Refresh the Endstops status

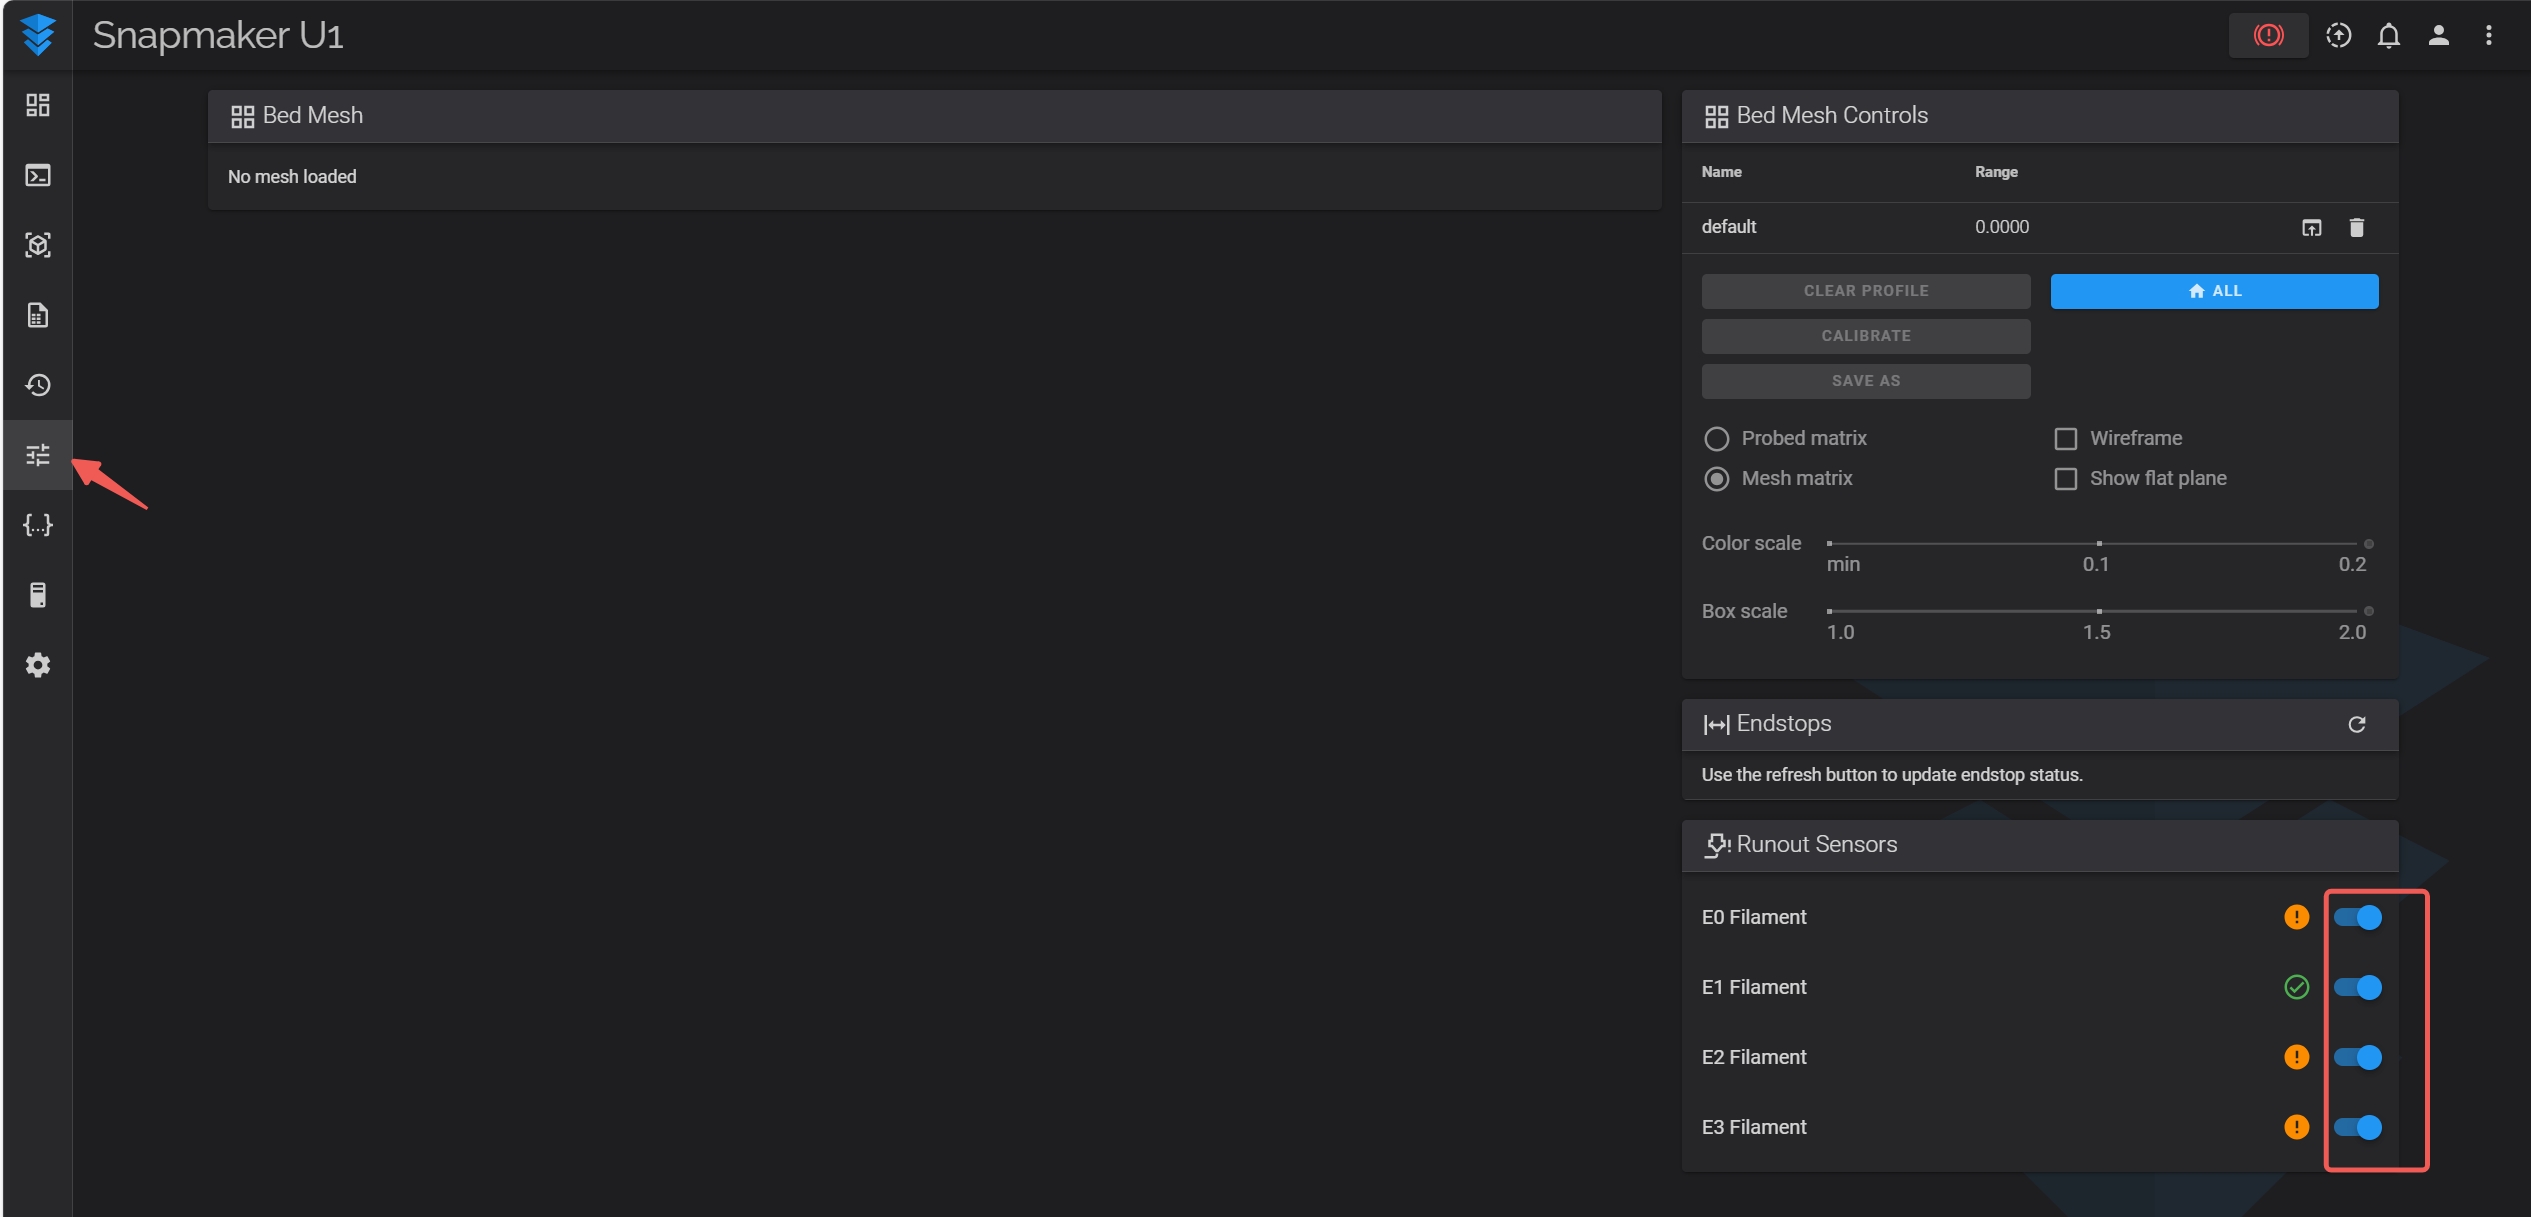tap(2356, 724)
